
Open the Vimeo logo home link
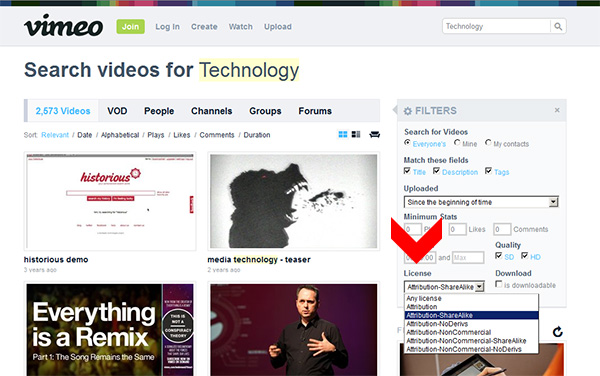click(x=63, y=26)
